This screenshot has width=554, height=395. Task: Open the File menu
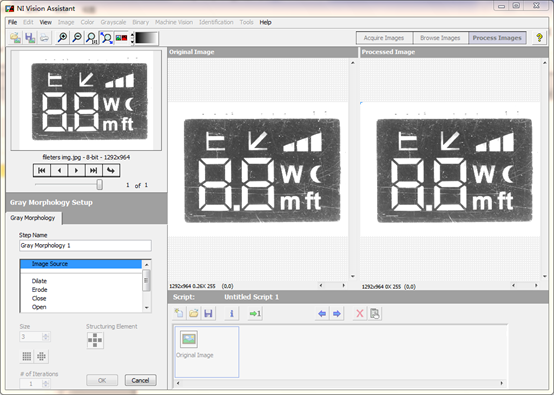point(12,22)
